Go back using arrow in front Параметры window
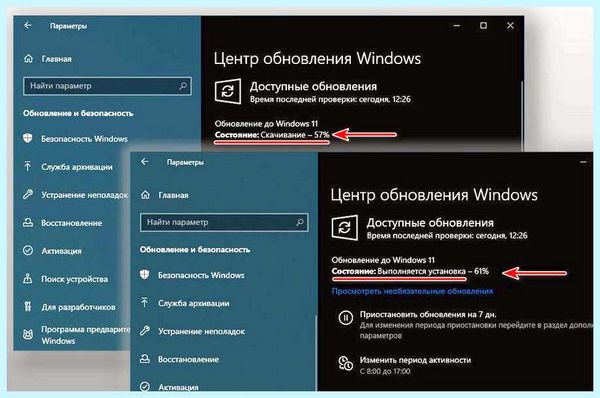600x398 pixels. point(144,161)
